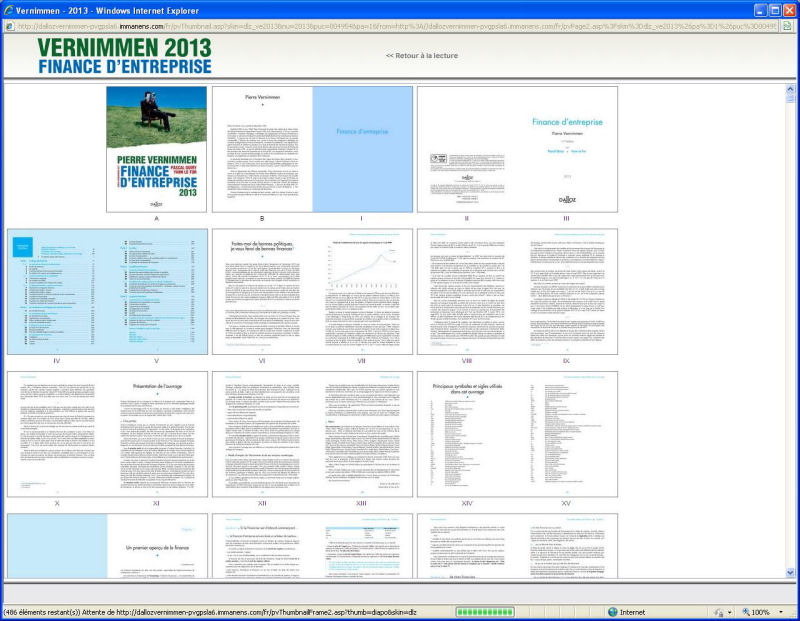Click the page icon in the address bar
Image resolution: width=800 pixels, height=621 pixels.
click(9, 26)
